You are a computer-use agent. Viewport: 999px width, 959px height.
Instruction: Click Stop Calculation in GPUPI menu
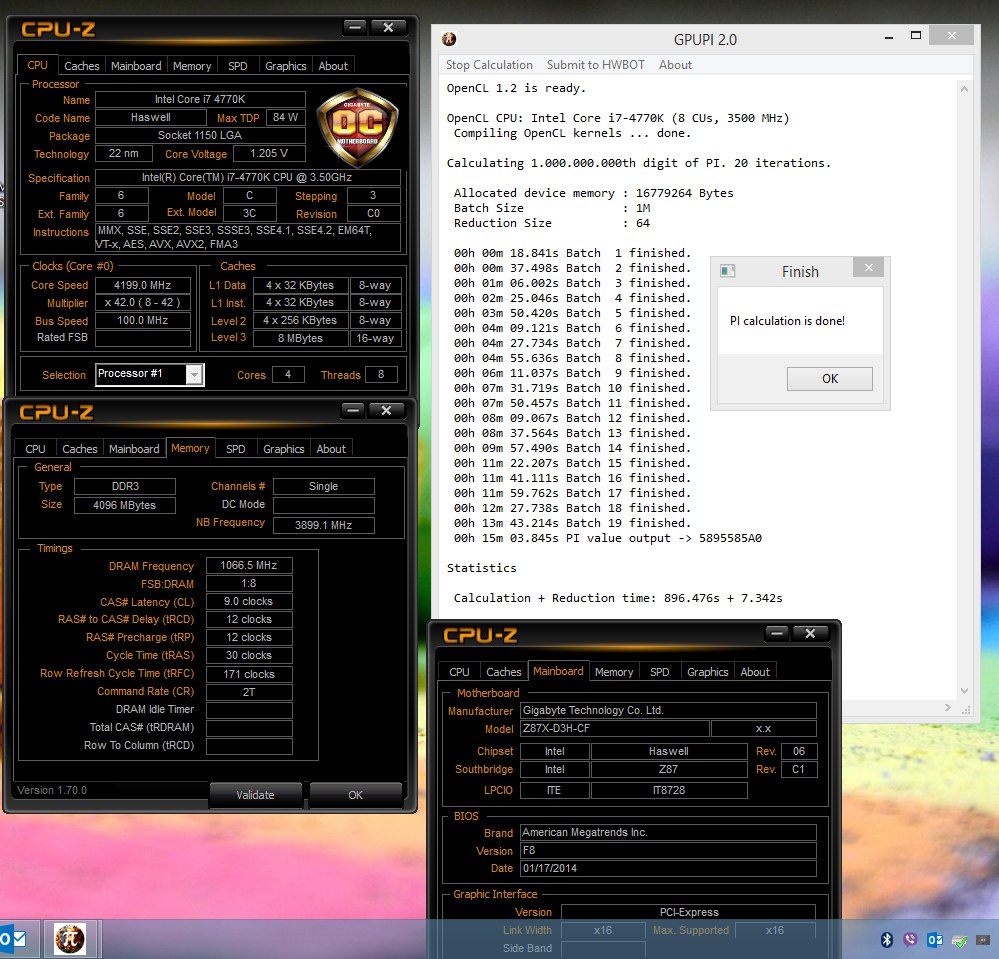point(489,65)
